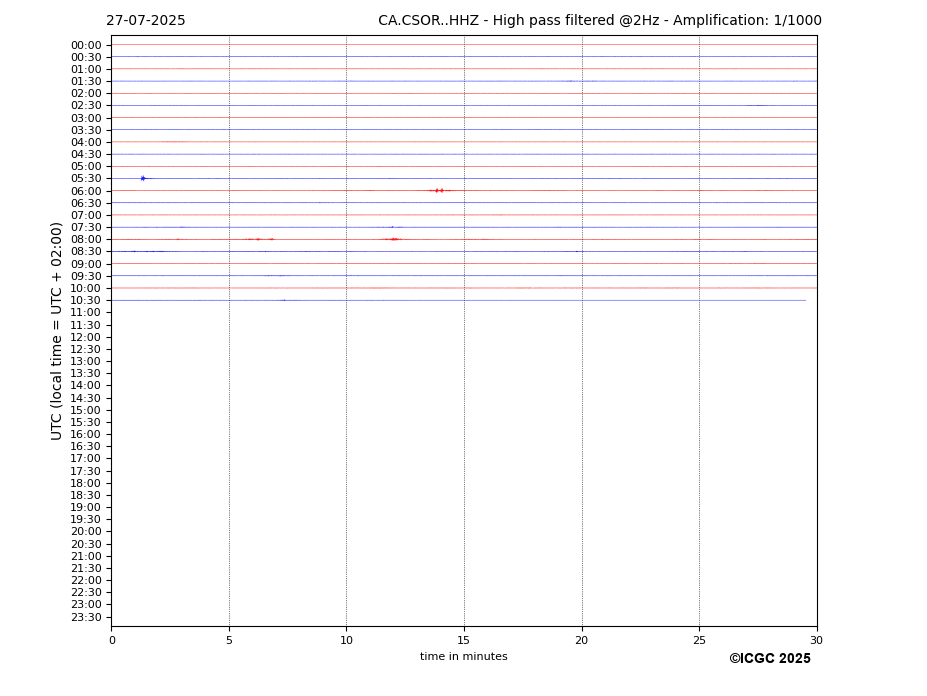Select the 10:00 row label
927x696 pixels.
tap(86, 289)
